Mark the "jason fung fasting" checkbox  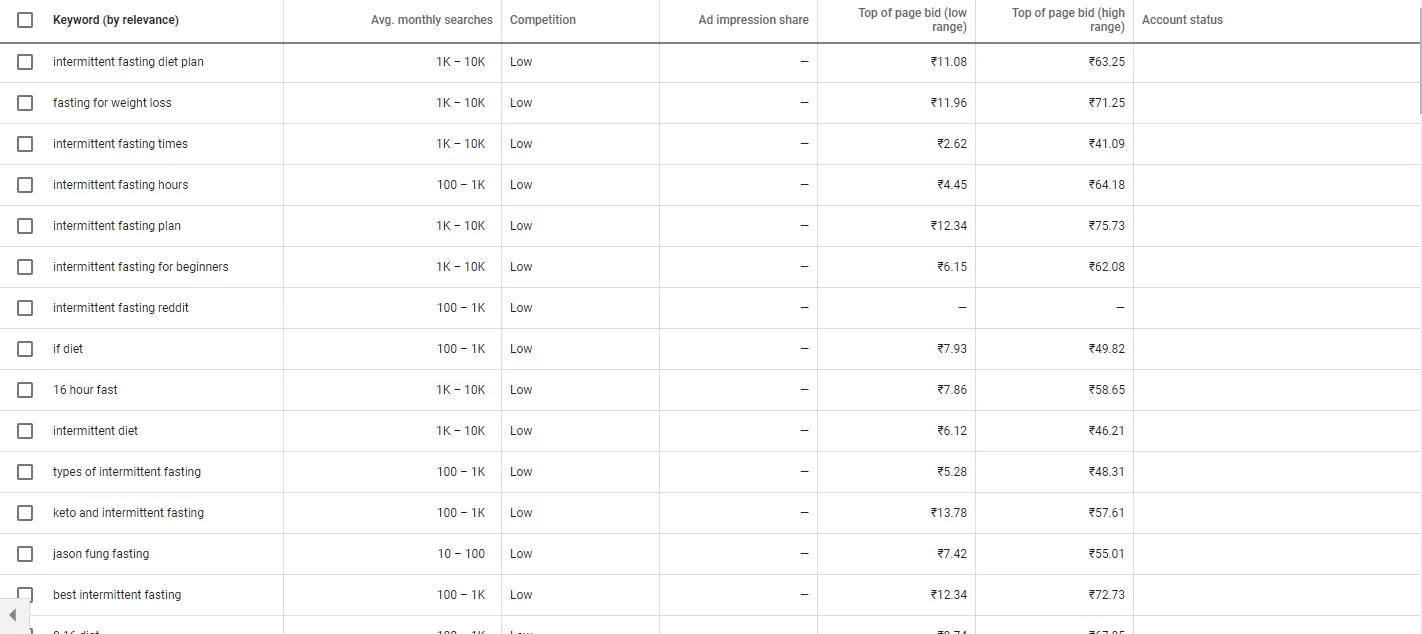tap(25, 554)
